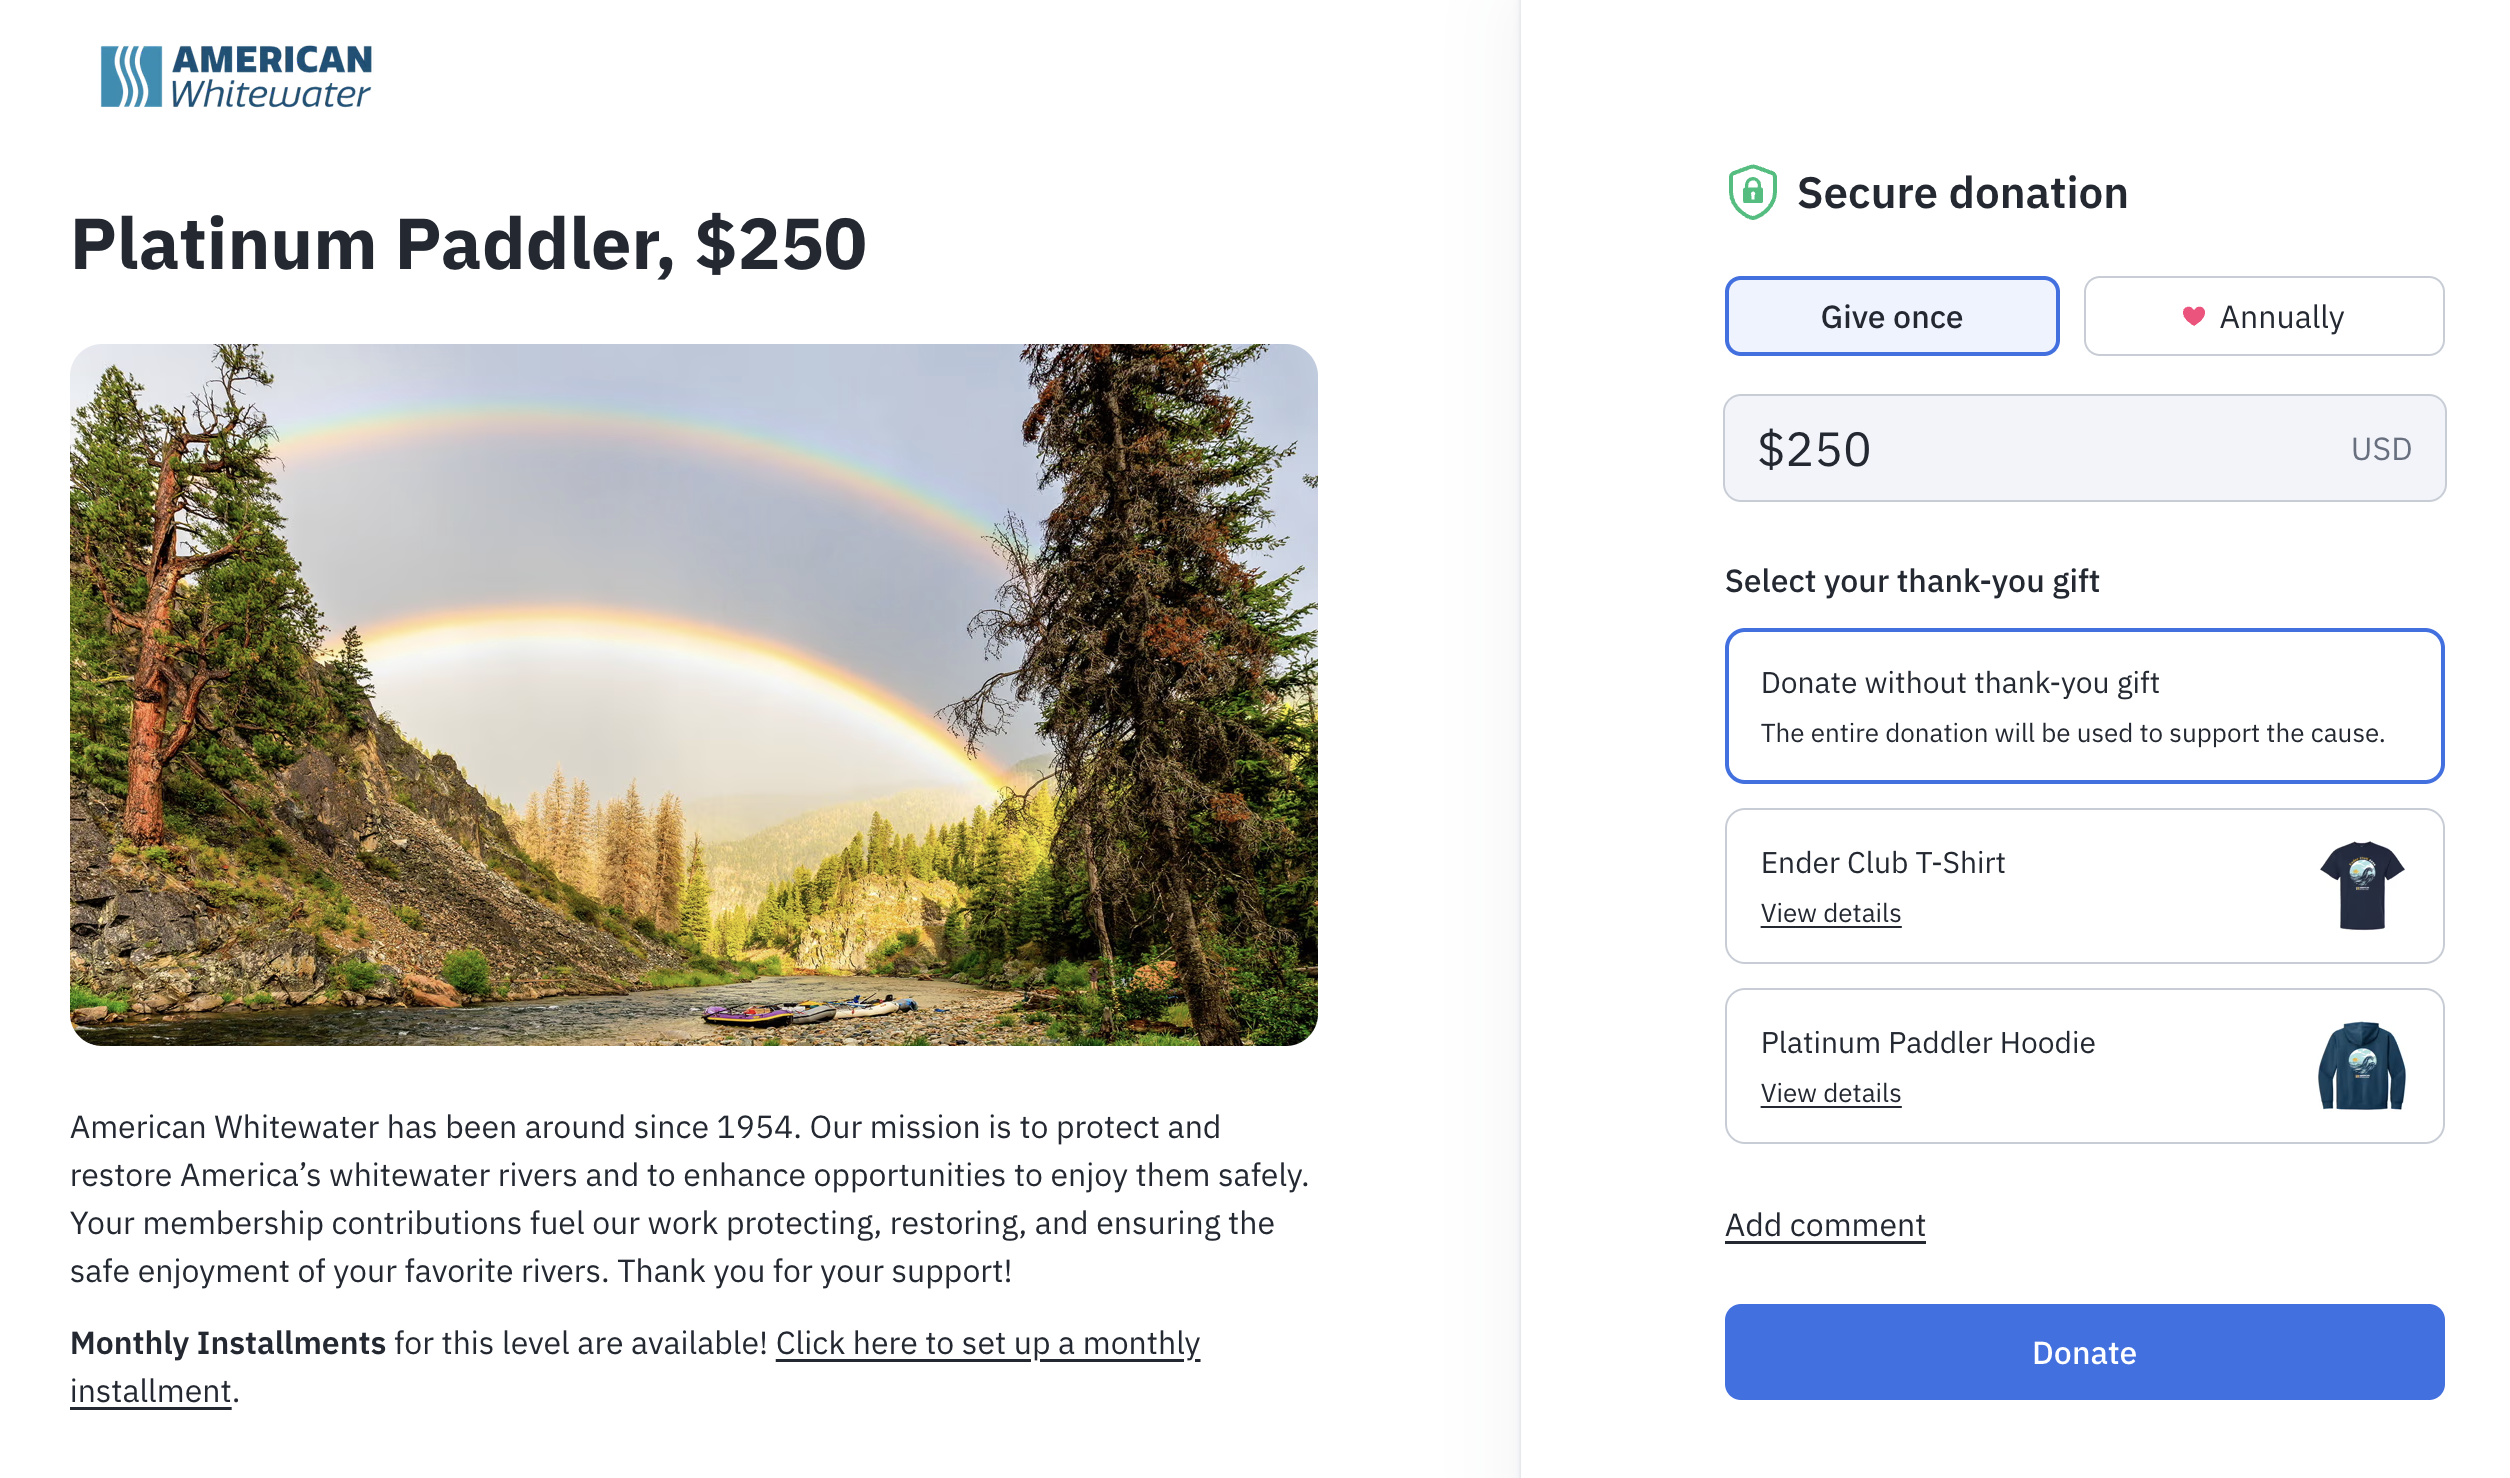2510x1478 pixels.
Task: Click the Ender Club T-Shirt image
Action: tap(2362, 885)
